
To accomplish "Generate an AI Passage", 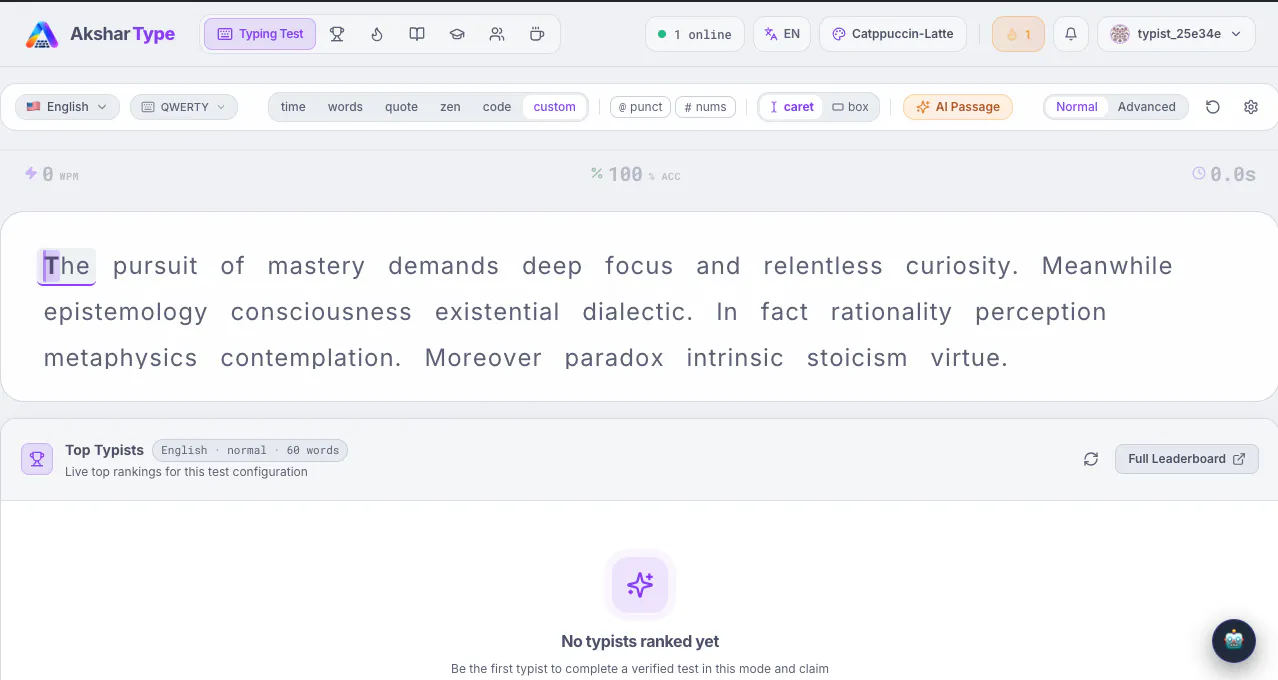I will (958, 107).
